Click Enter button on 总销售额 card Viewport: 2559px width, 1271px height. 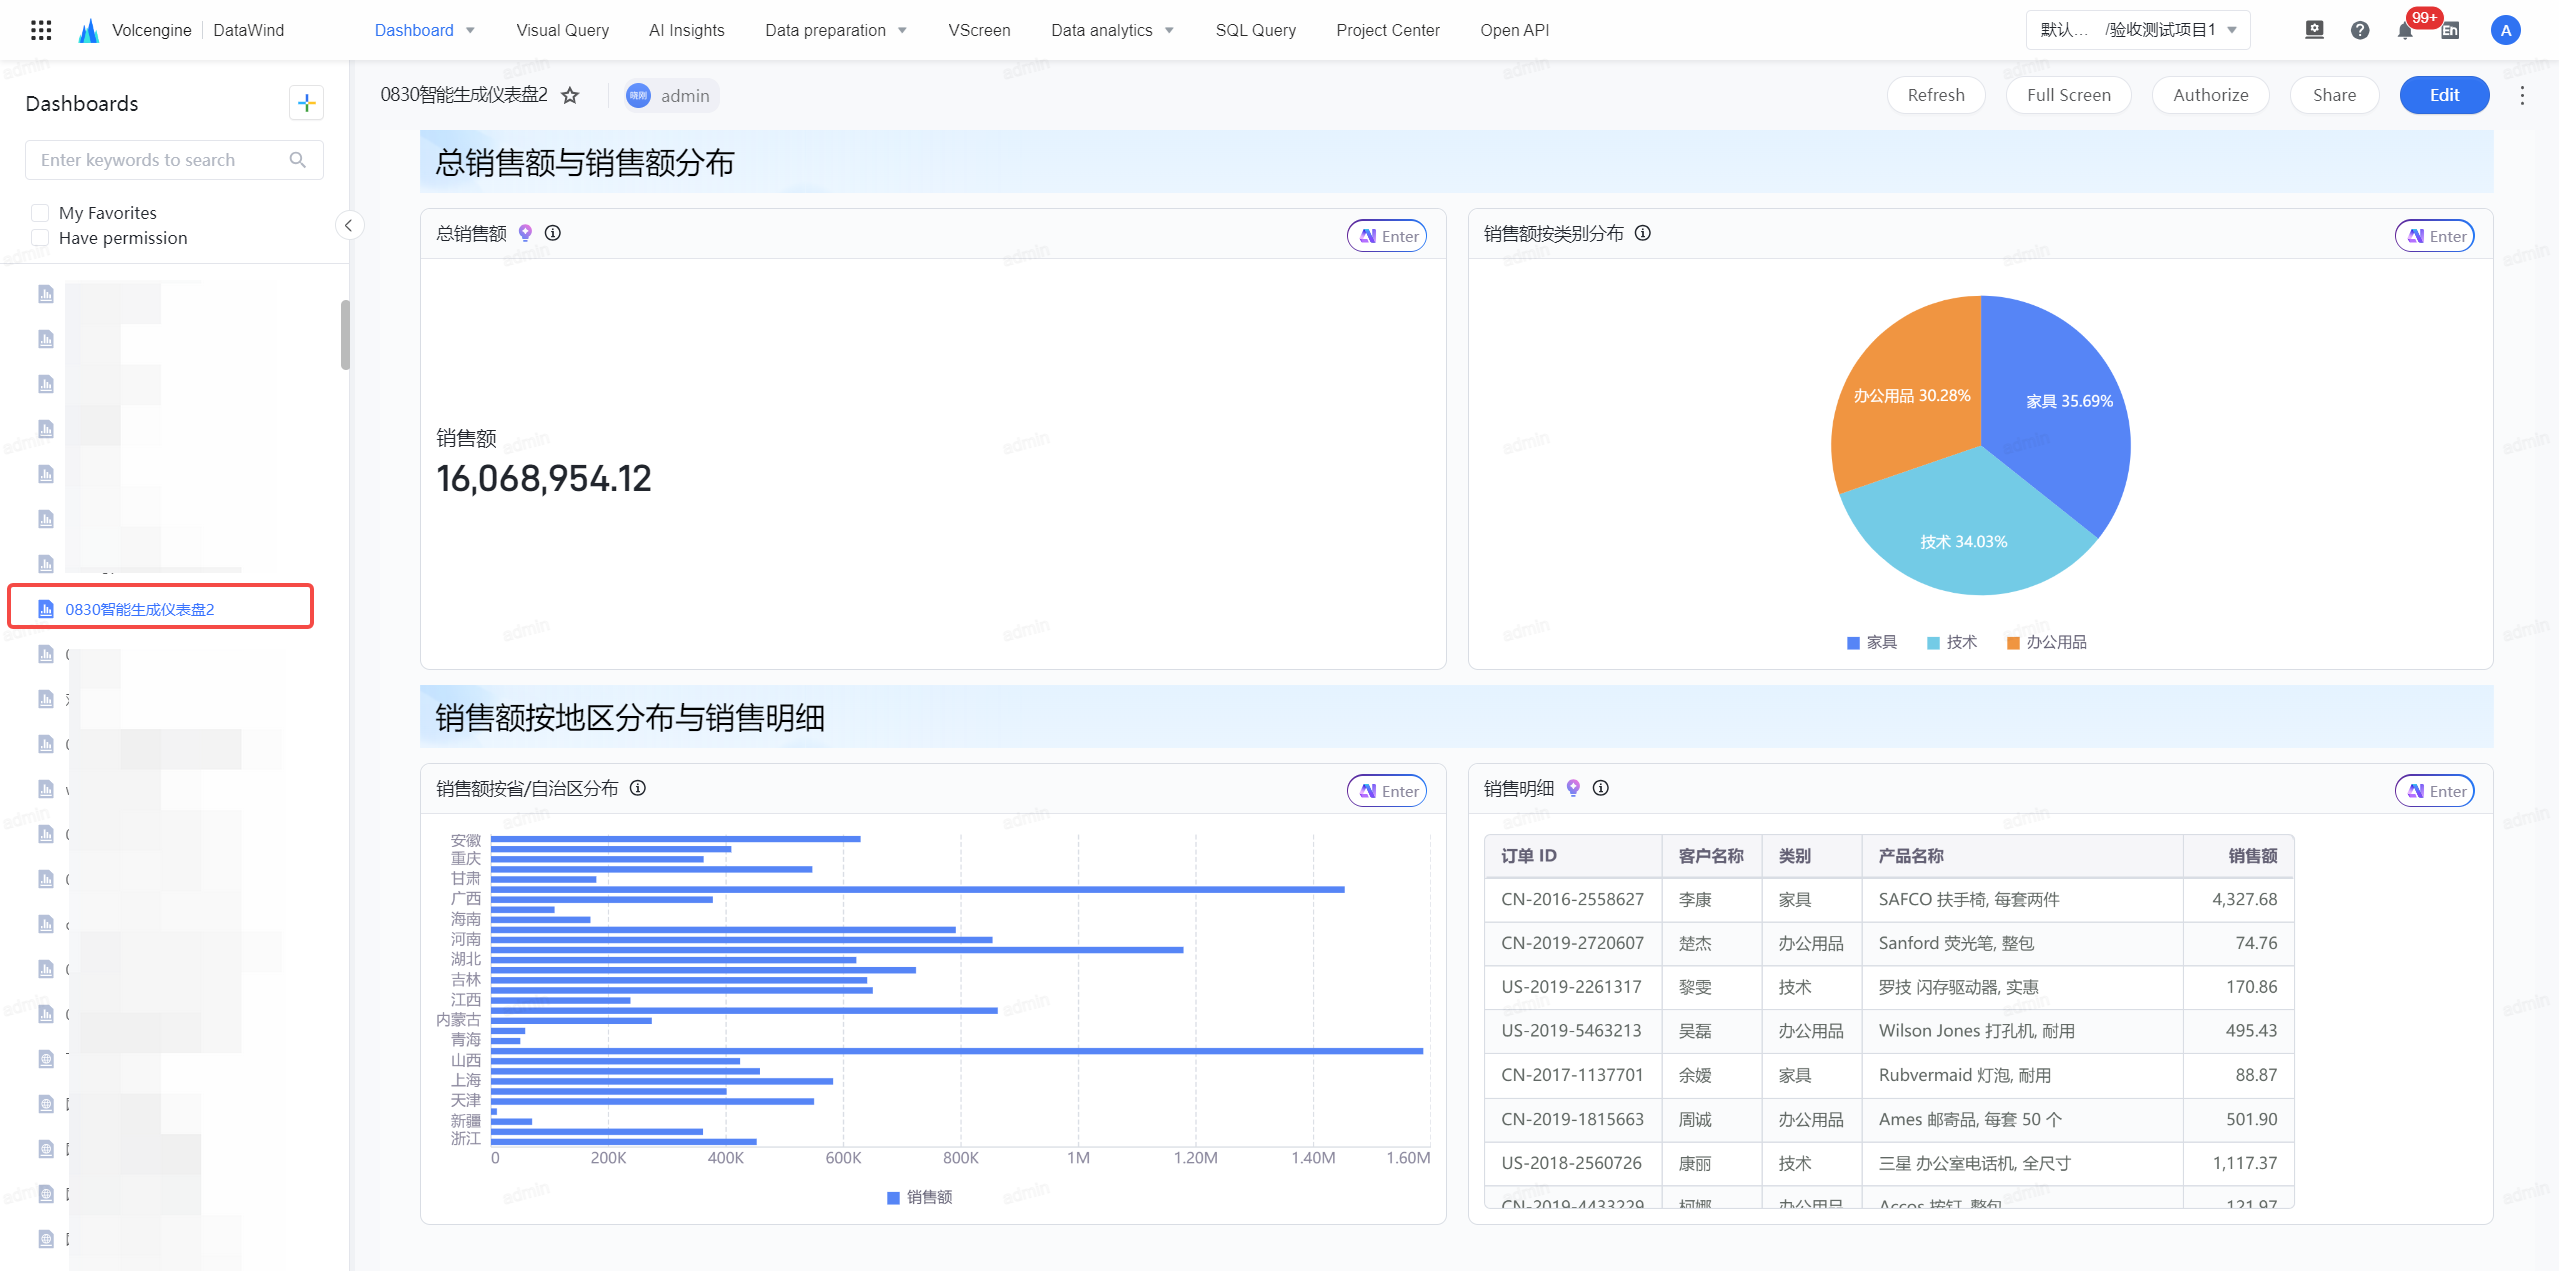1387,236
